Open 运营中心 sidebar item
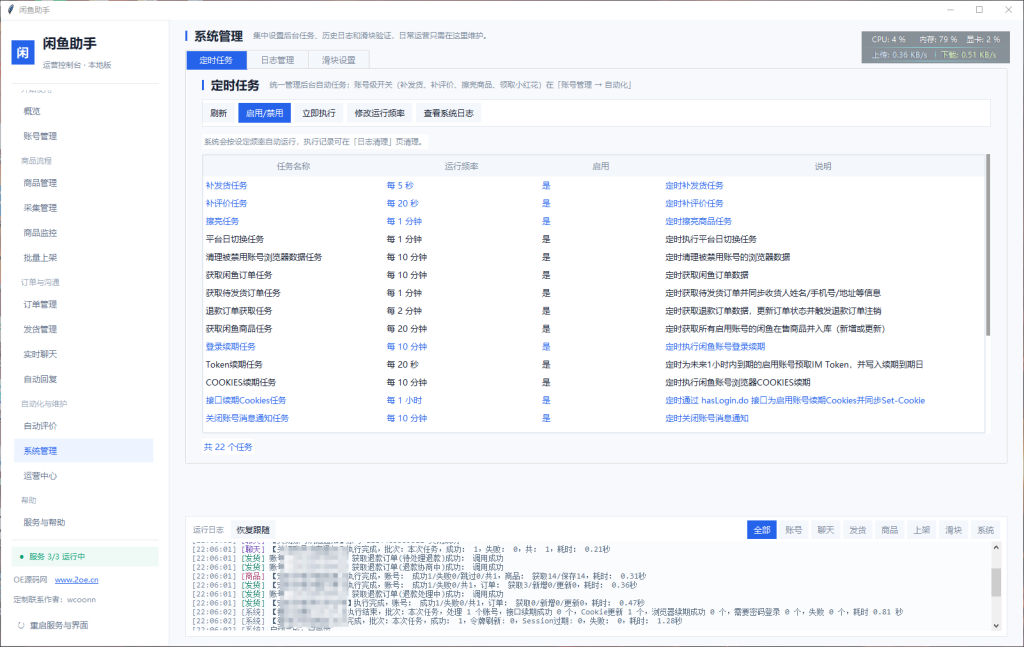The image size is (1024, 647). tap(84, 476)
